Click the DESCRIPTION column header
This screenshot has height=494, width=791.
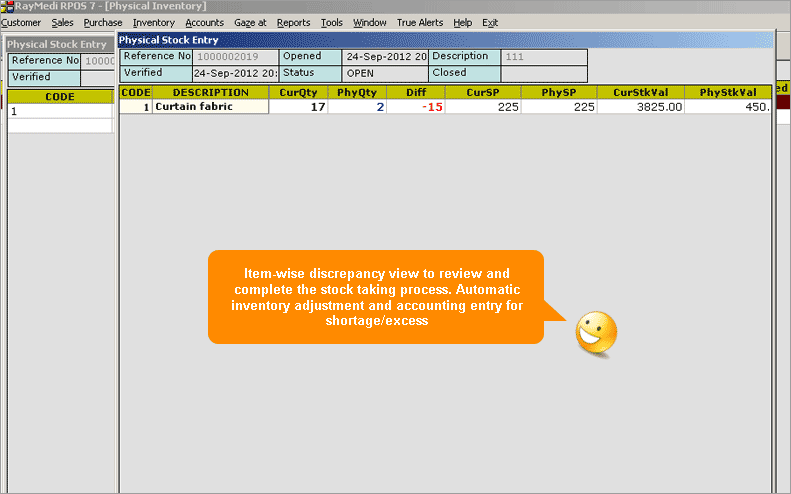[210, 92]
